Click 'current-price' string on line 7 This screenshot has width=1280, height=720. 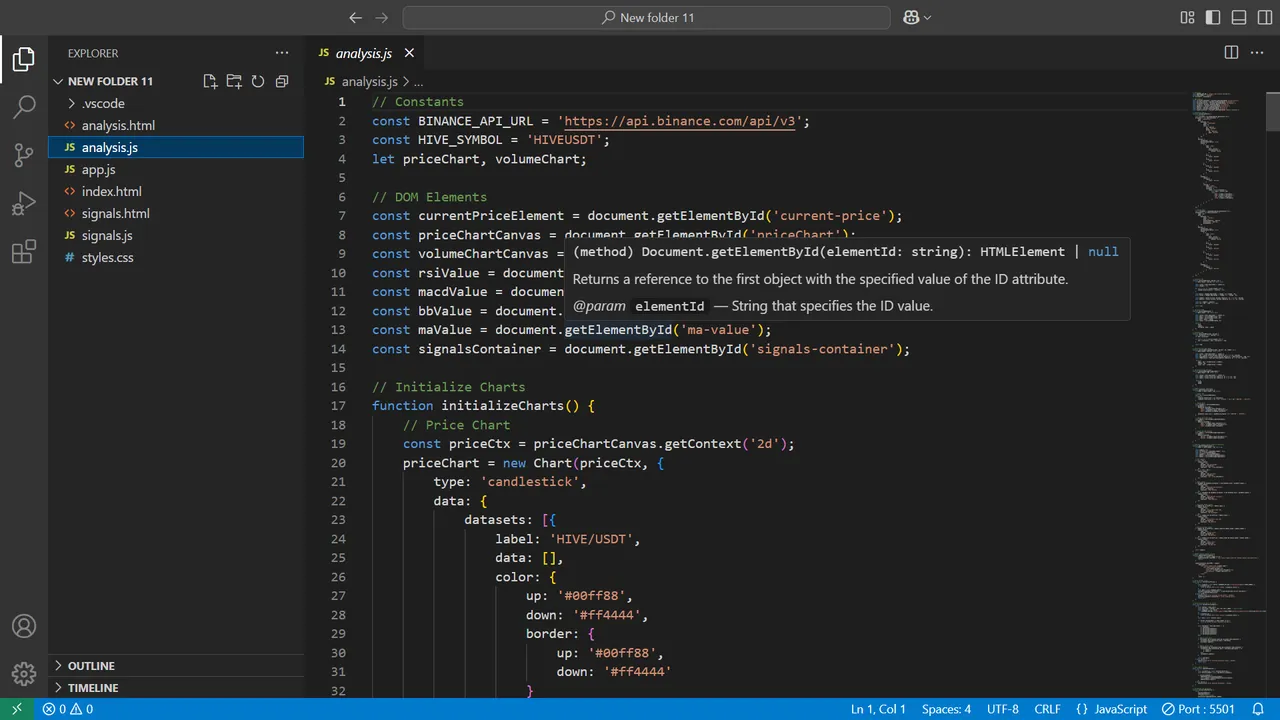[829, 216]
